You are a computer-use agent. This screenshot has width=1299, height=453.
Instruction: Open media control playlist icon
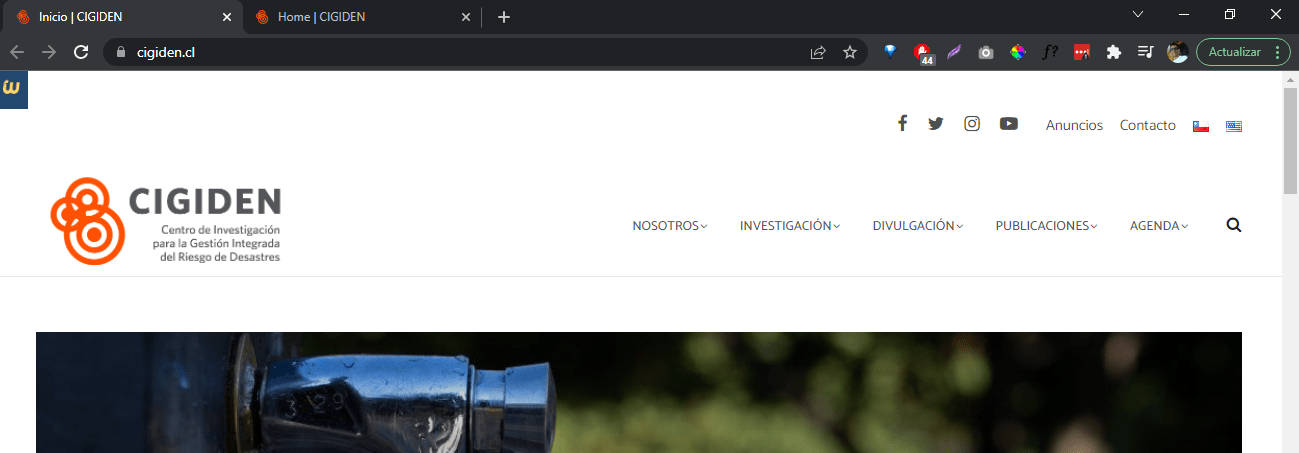click(1146, 52)
